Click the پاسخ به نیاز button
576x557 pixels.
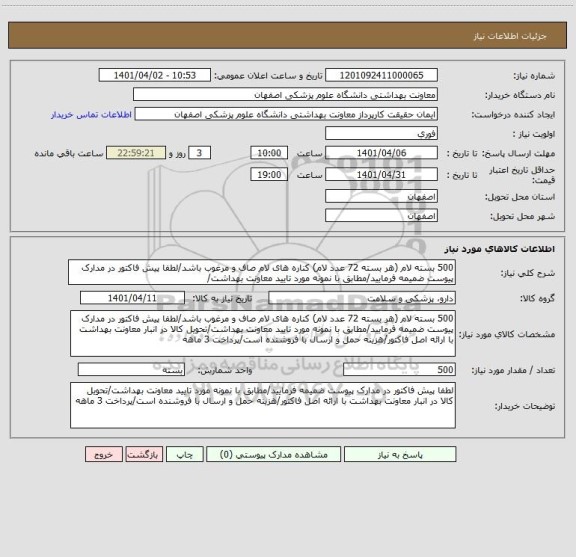click(x=400, y=454)
